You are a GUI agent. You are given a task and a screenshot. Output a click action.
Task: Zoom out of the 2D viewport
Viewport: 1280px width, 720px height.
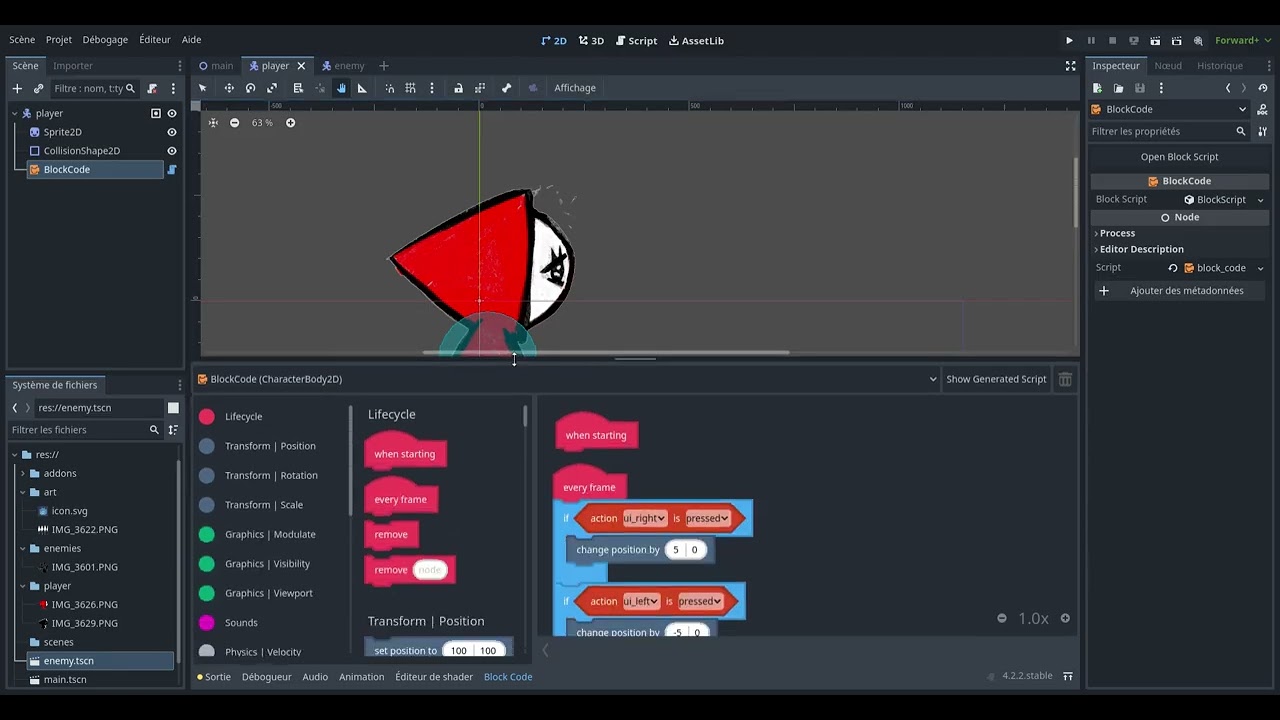pyautogui.click(x=234, y=123)
